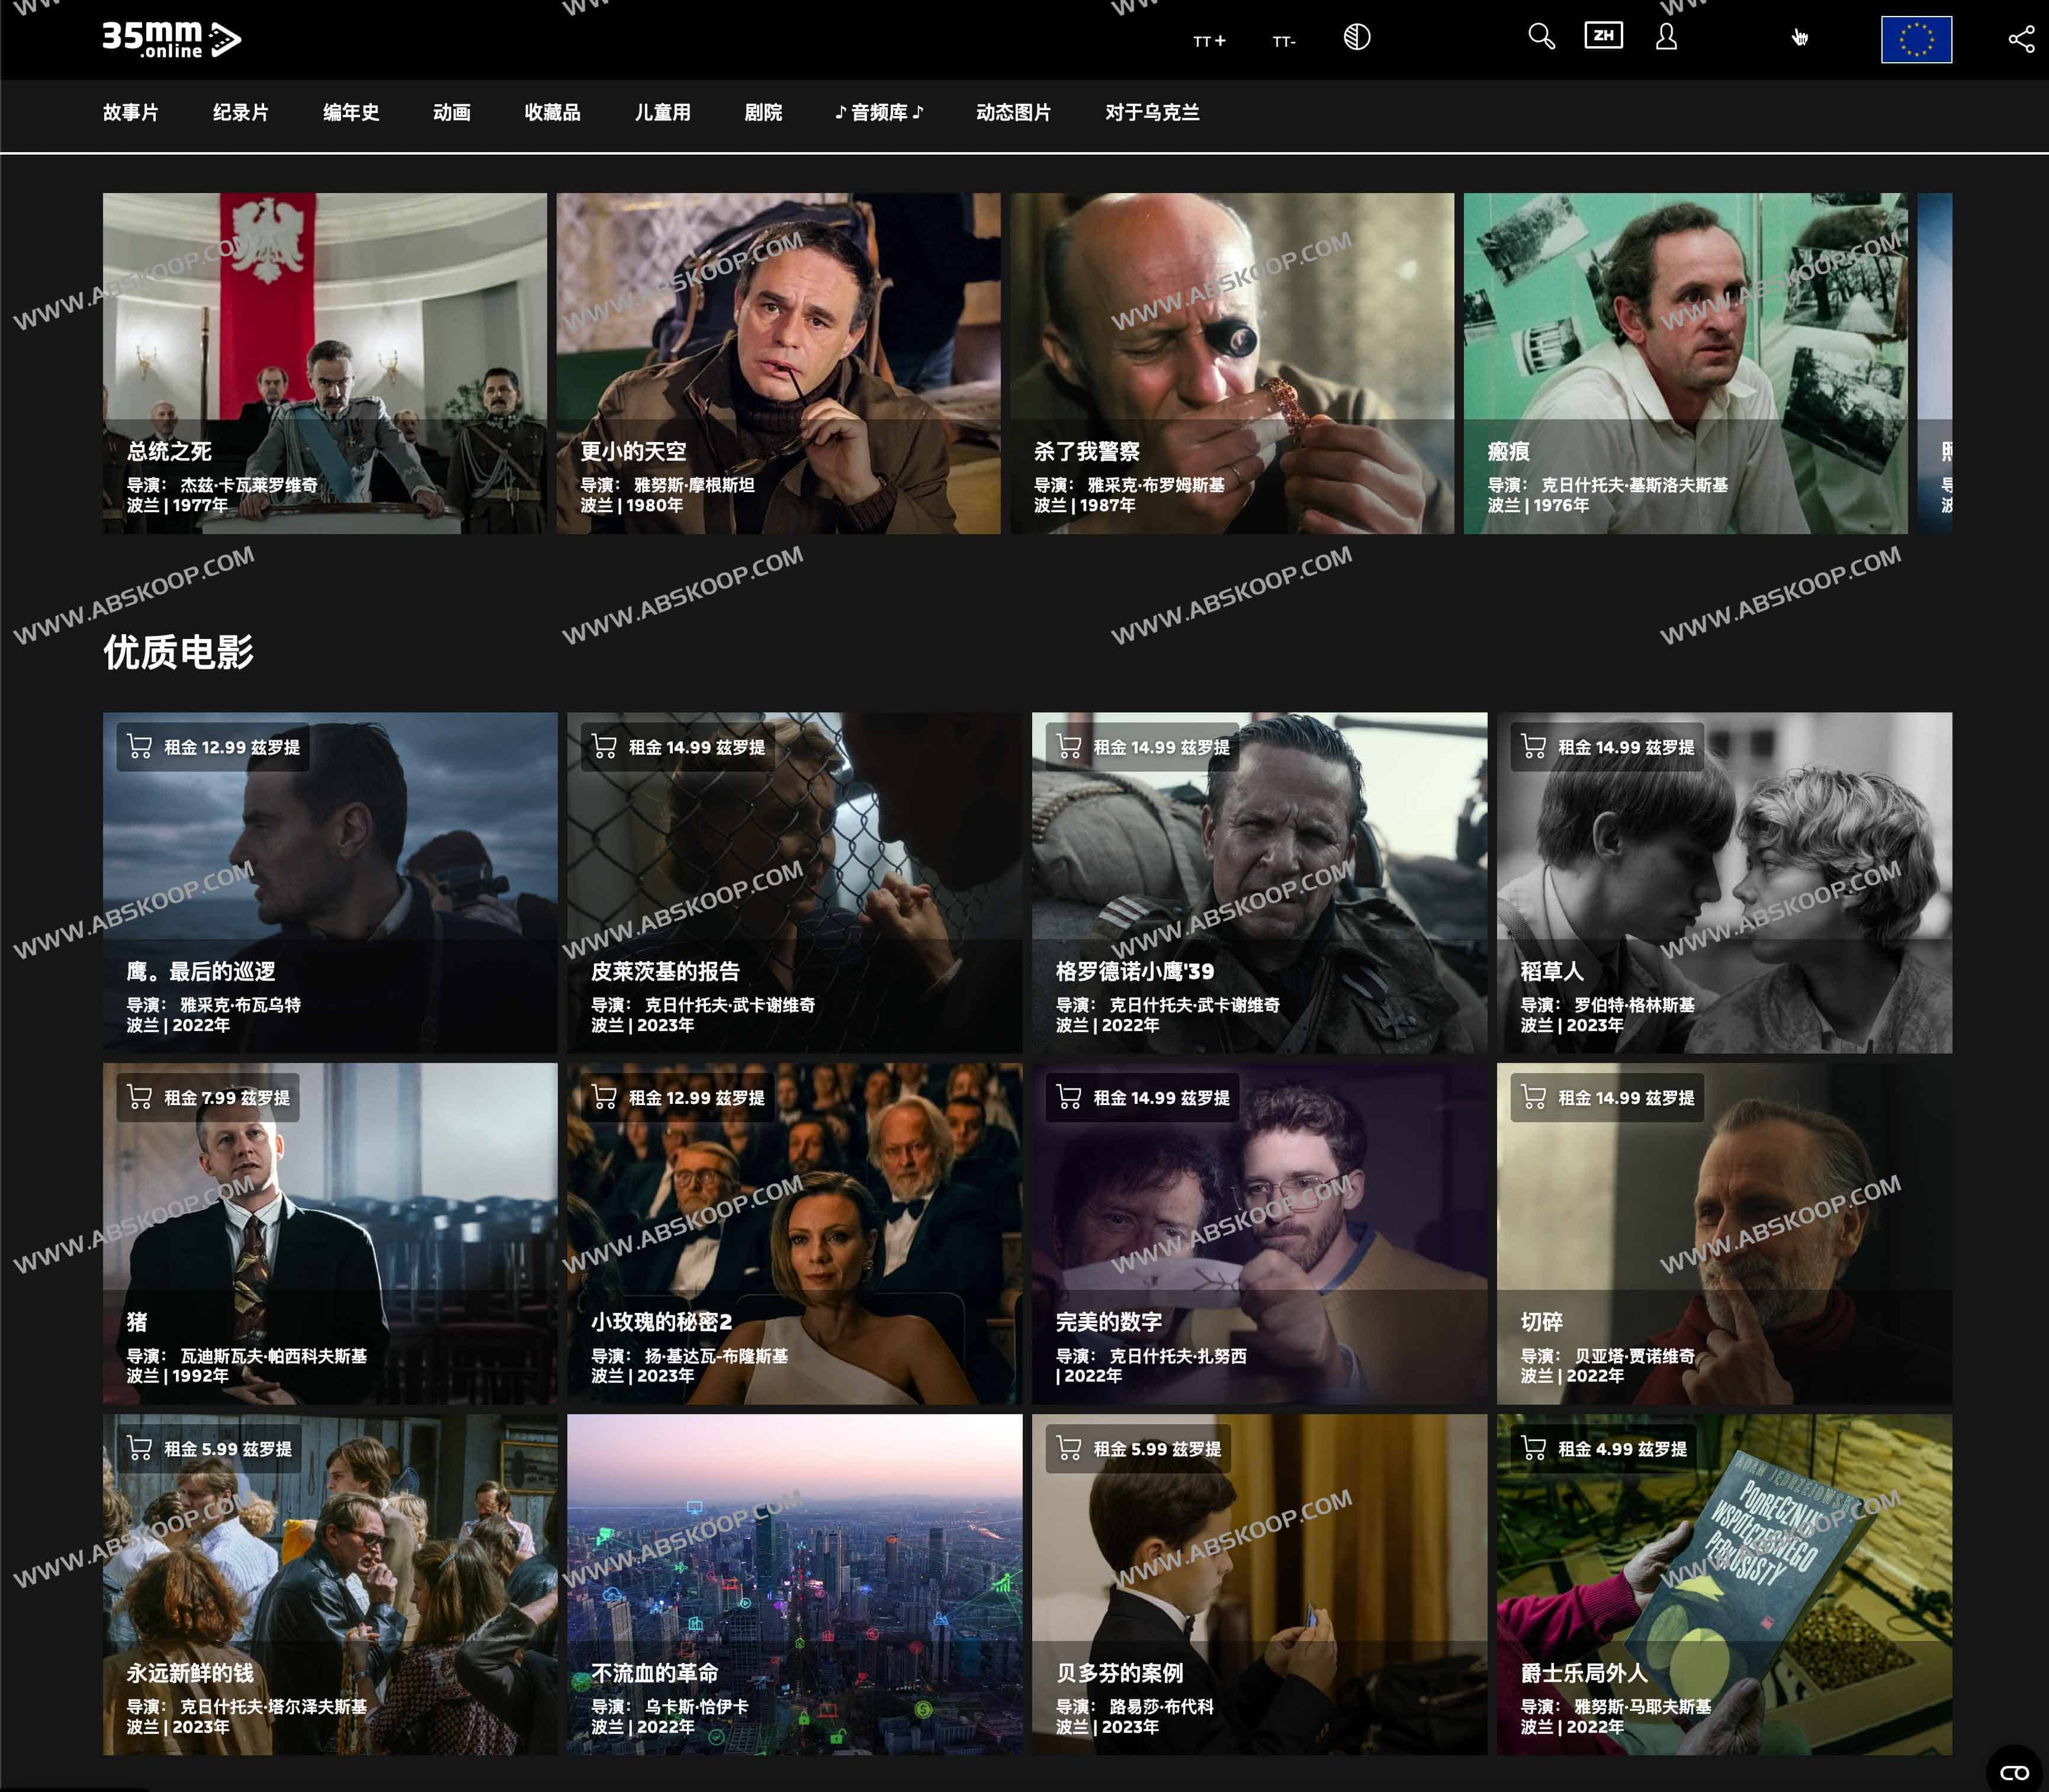This screenshot has width=2049, height=1792.
Task: Open the search magnifier icon
Action: click(x=1541, y=37)
